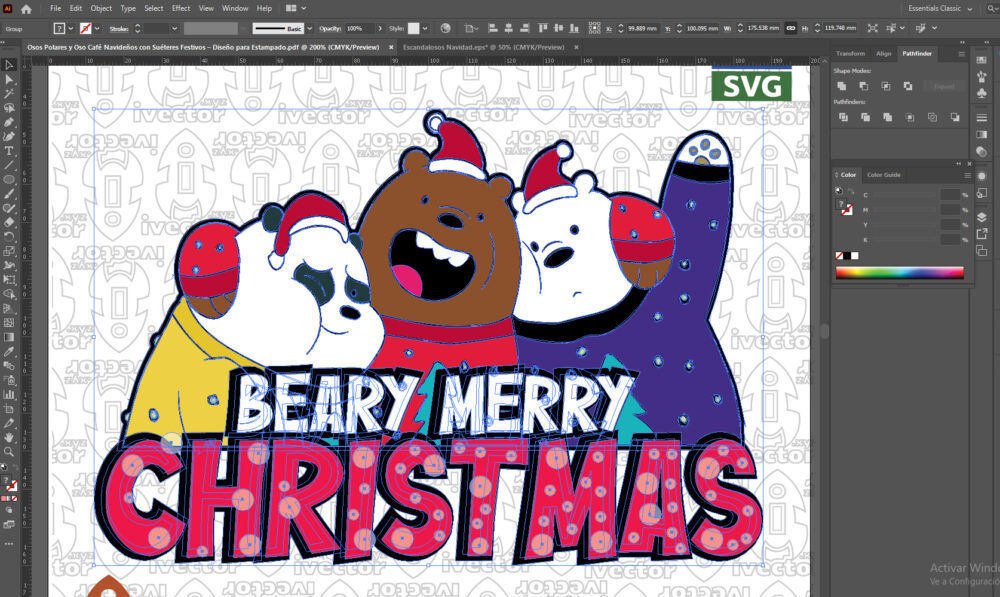Open the Essentials Classic workspace switcher

coord(940,9)
